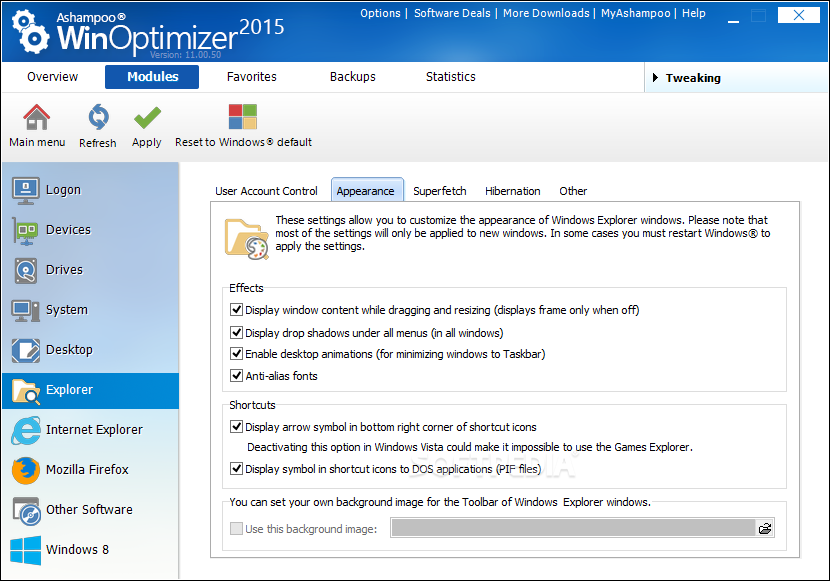830x581 pixels.
Task: Toggle display window content while dragging checkbox
Action: pyautogui.click(x=236, y=310)
